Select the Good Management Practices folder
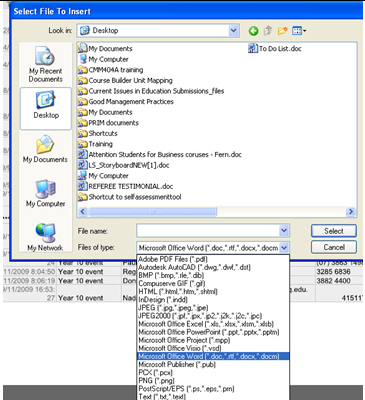 point(126,102)
